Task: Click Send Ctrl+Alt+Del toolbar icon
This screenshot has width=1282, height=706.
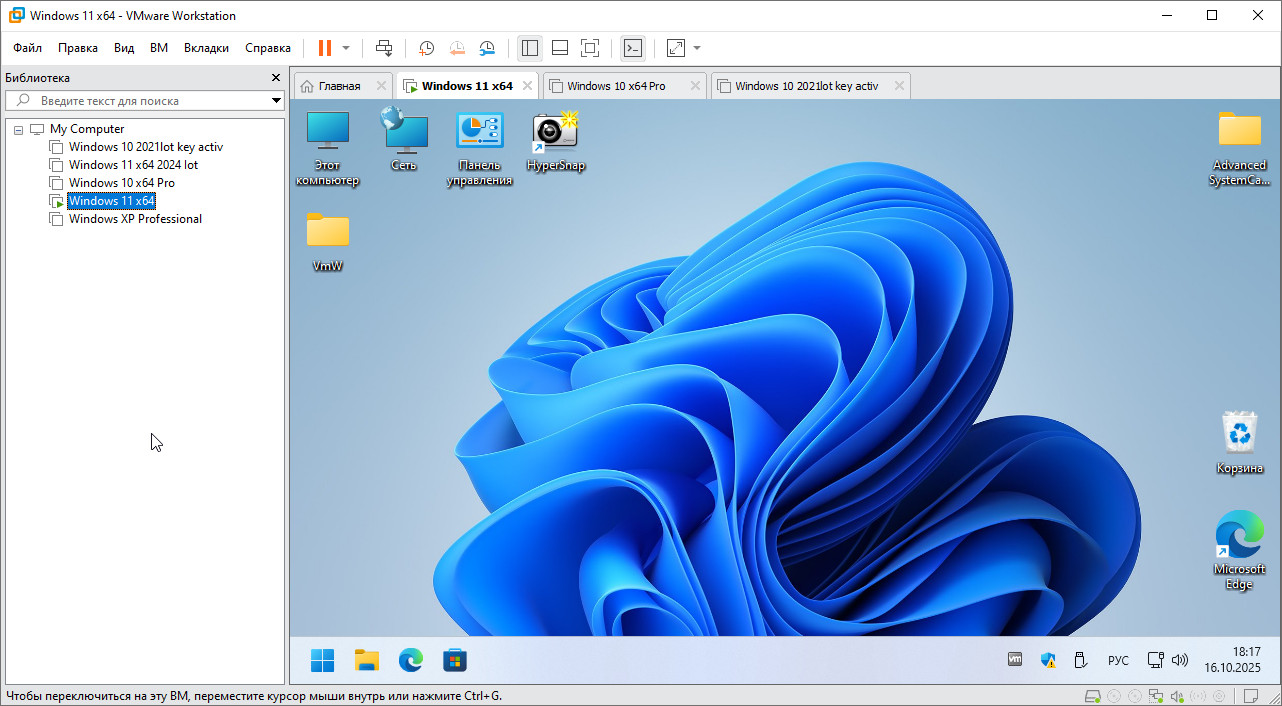Action: click(x=384, y=48)
